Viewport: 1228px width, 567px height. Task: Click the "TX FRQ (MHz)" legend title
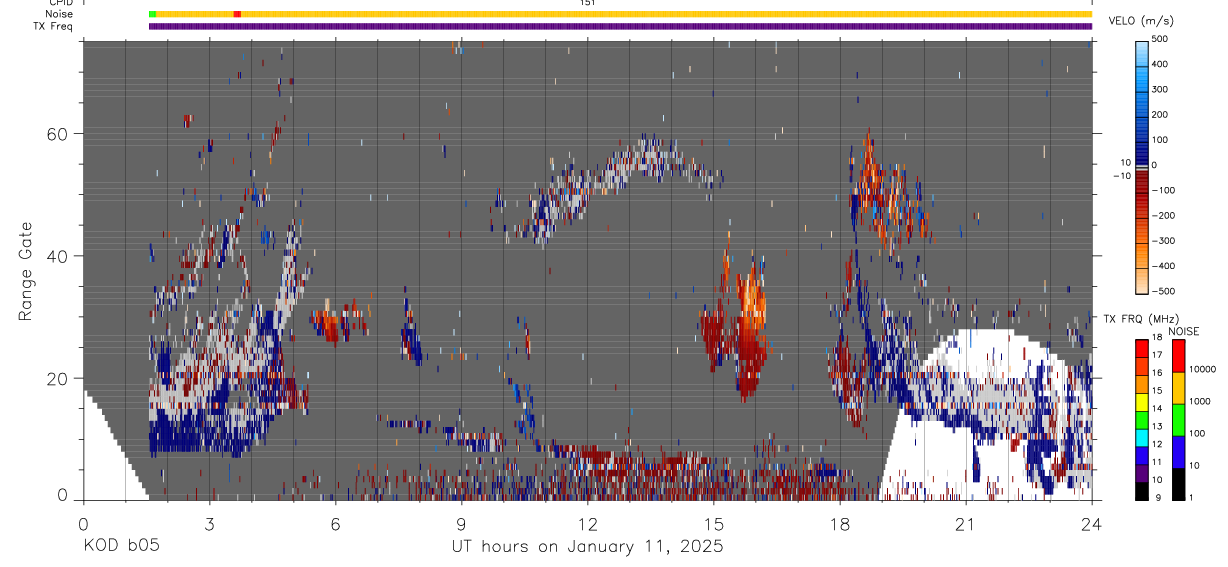click(1143, 319)
